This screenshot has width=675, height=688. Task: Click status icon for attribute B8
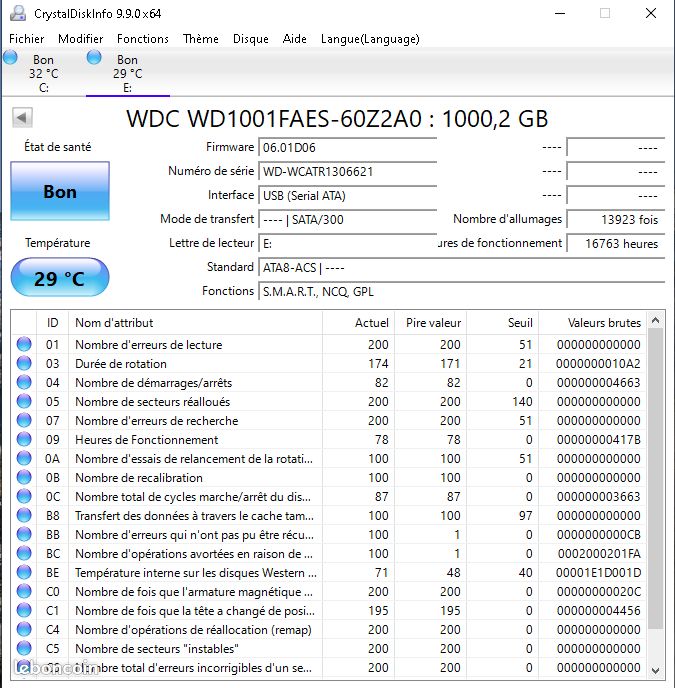click(x=24, y=516)
